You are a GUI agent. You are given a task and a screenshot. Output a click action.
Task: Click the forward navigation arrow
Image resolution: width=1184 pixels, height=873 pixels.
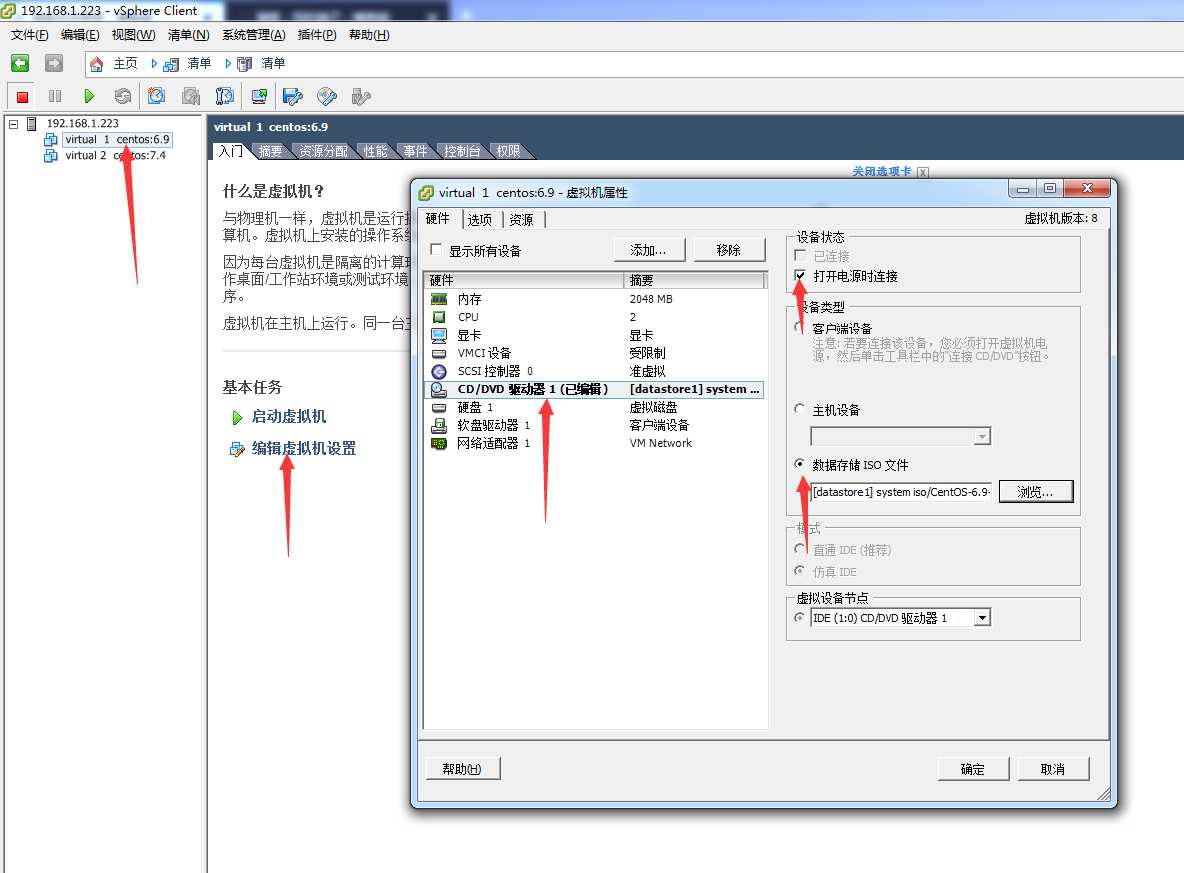(54, 63)
